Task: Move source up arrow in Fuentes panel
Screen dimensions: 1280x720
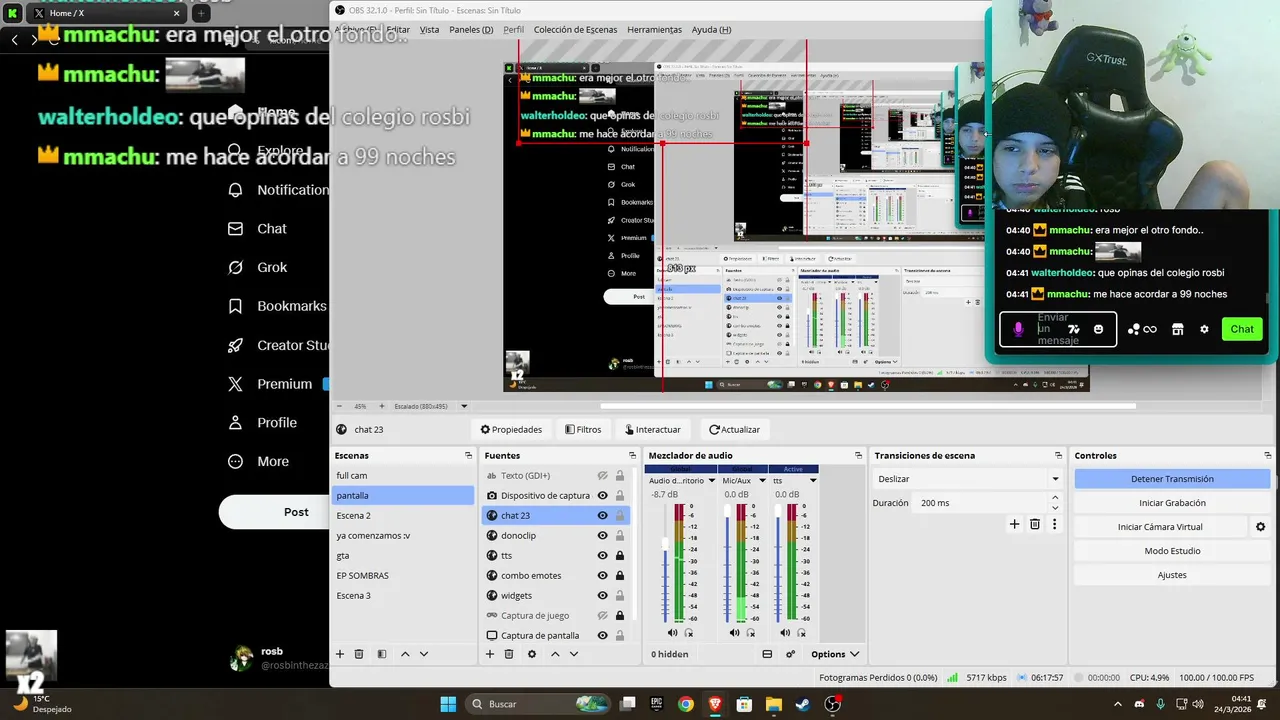Action: pyautogui.click(x=555, y=654)
